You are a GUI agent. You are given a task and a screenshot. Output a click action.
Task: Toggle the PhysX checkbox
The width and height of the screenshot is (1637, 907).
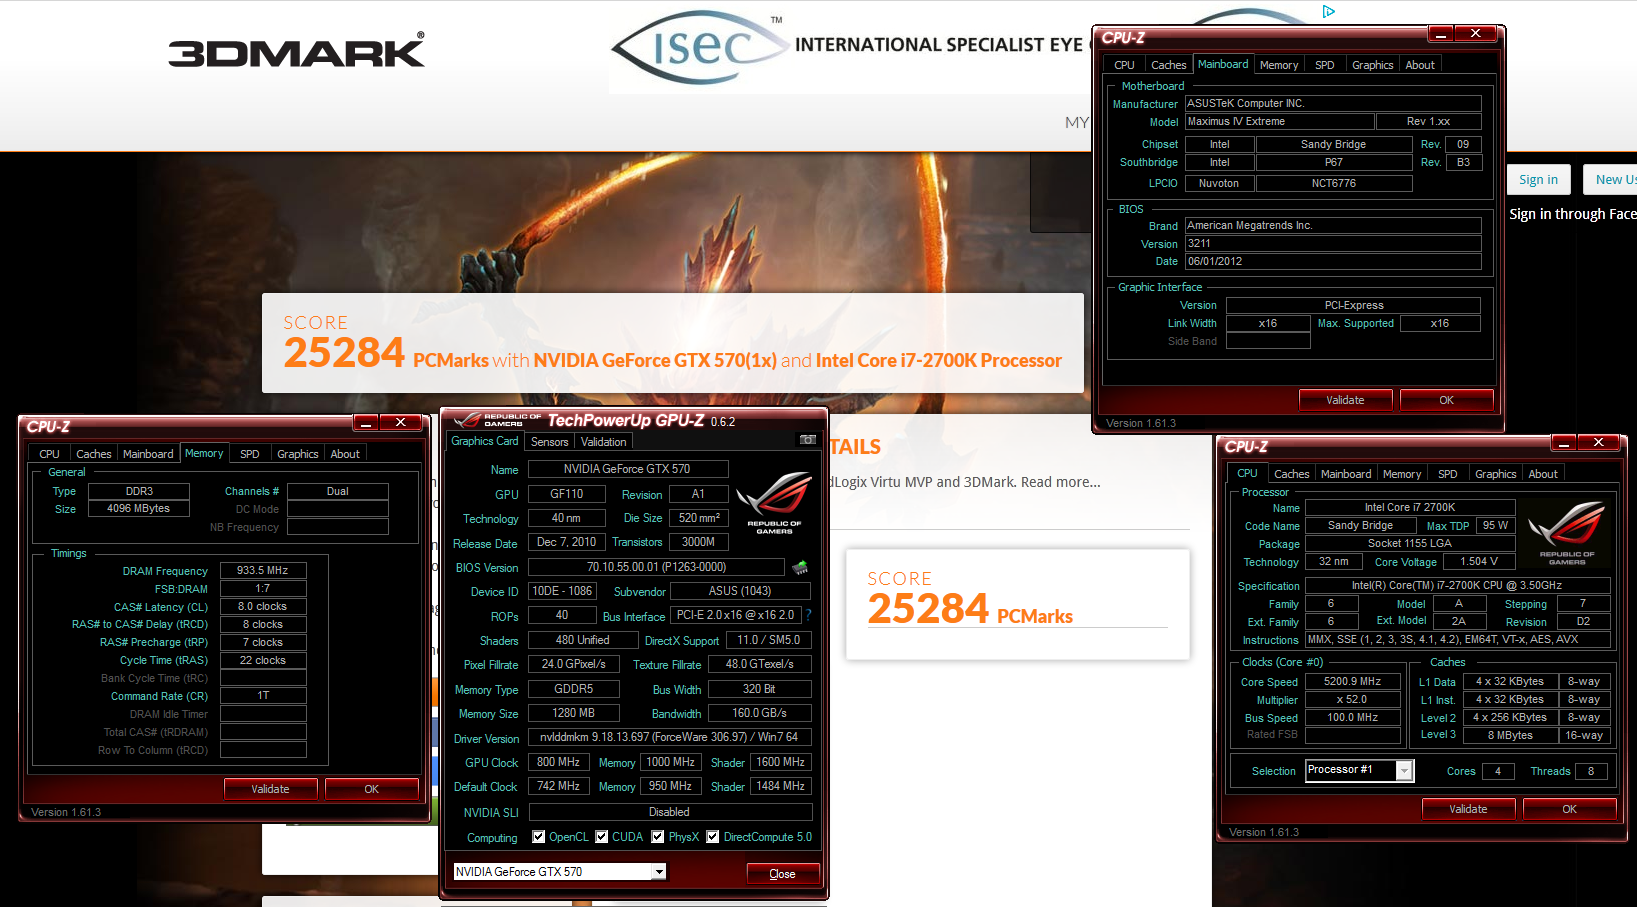click(658, 837)
